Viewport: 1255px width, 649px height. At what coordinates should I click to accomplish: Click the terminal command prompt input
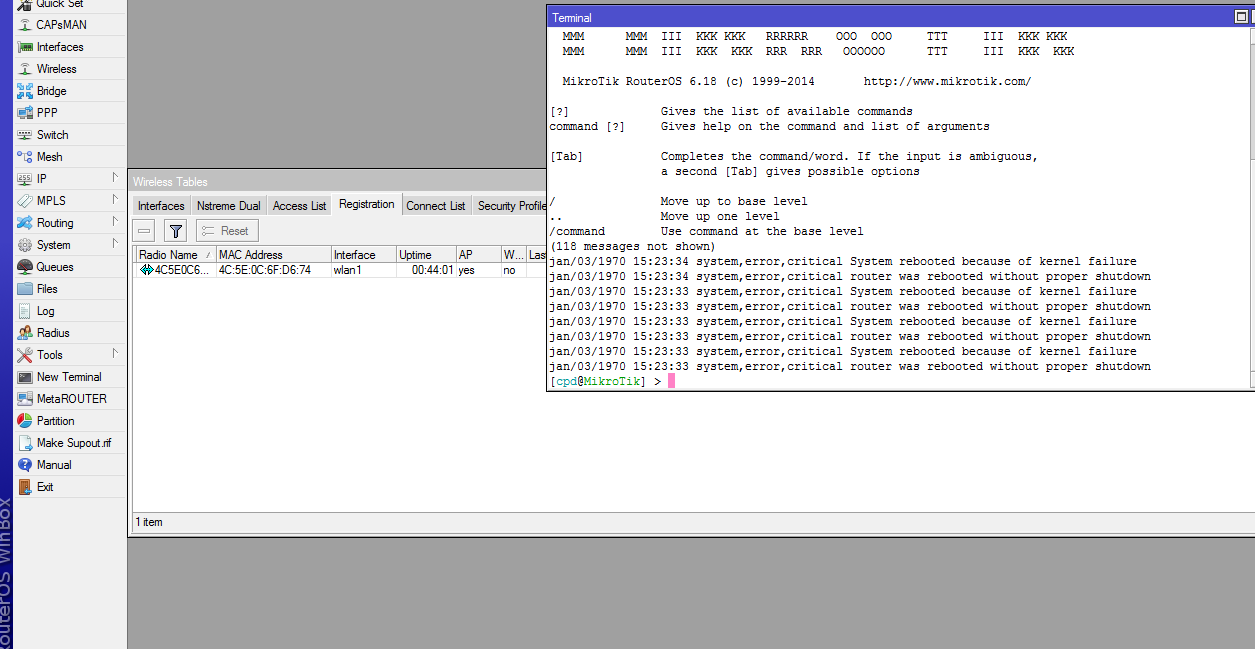coord(671,381)
